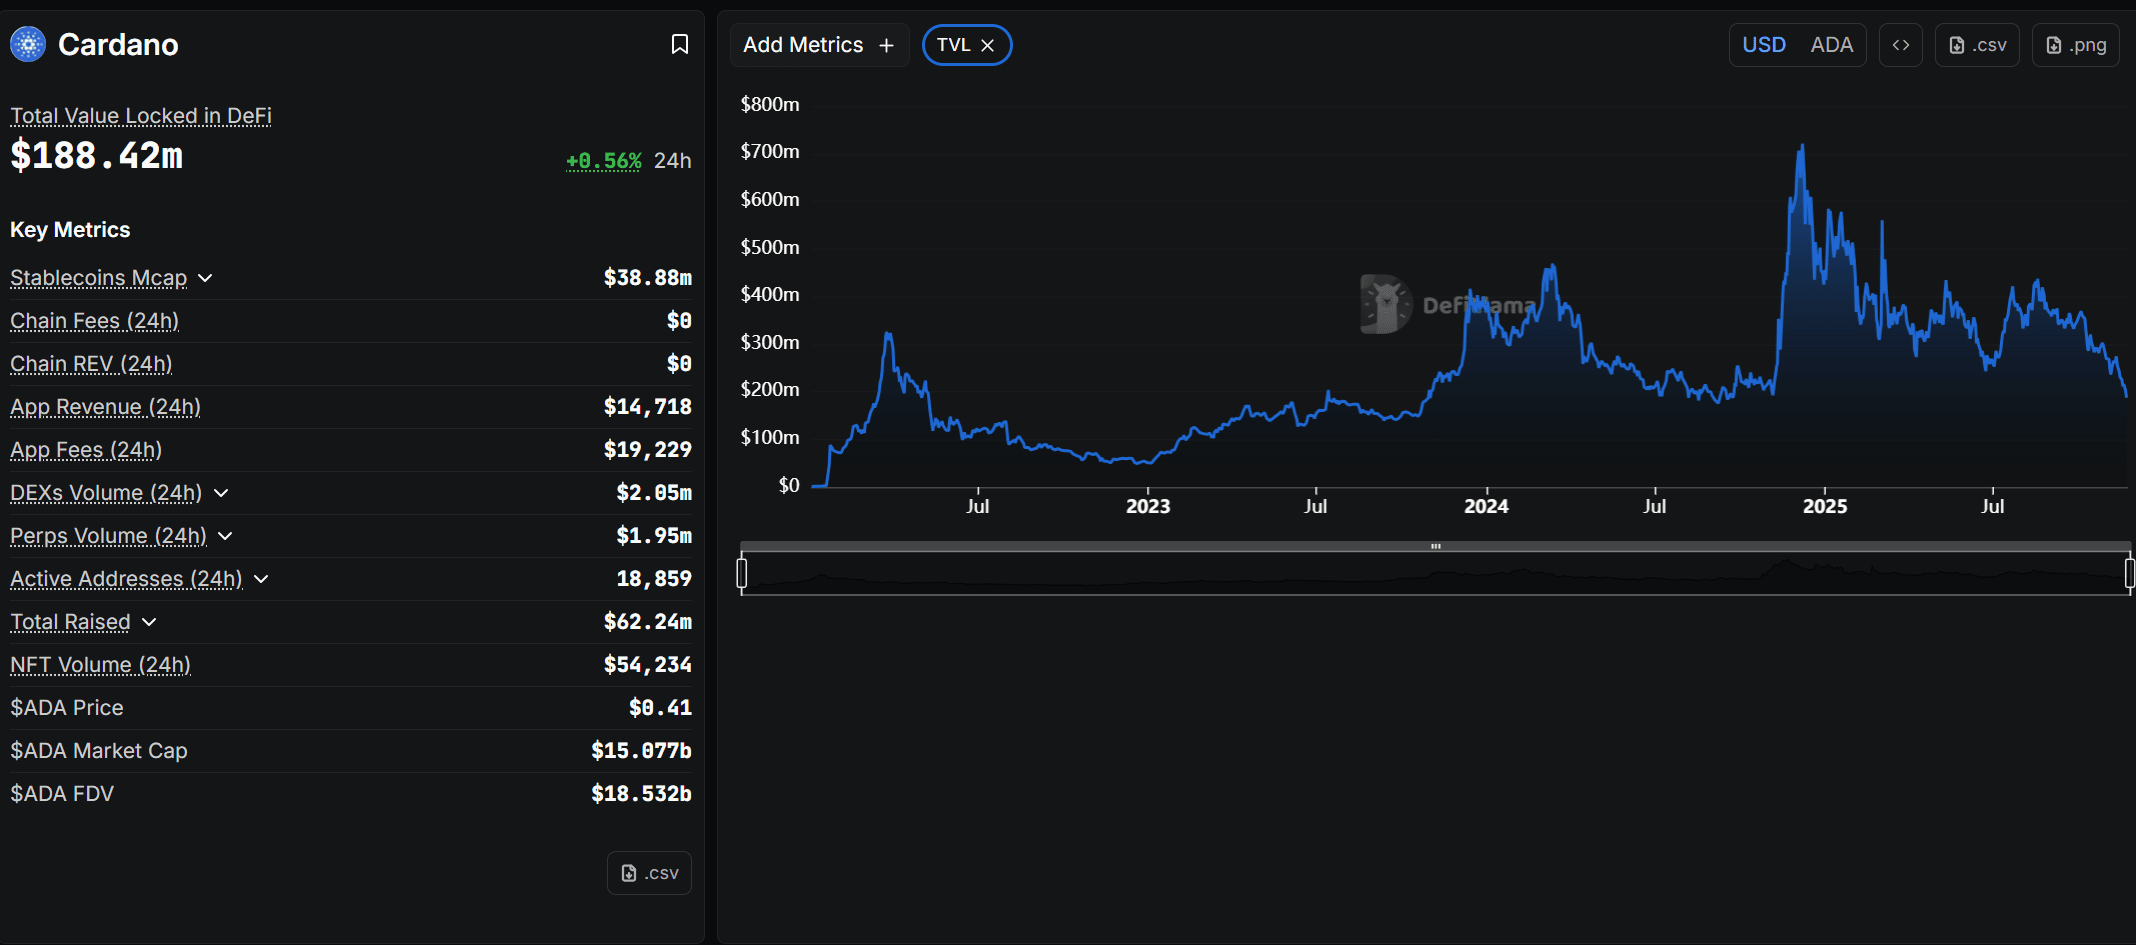Switch chart denomination to ADA
2136x945 pixels.
1832,45
